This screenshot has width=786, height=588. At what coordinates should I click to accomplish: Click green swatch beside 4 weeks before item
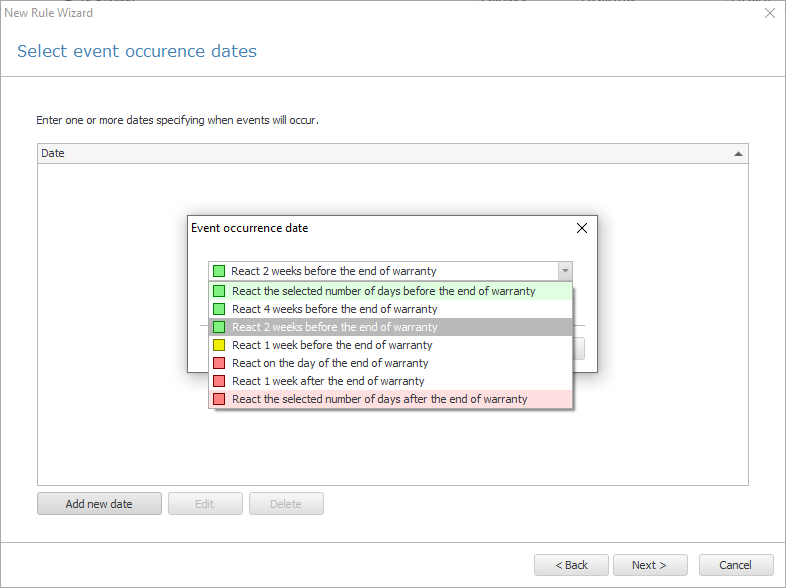point(219,309)
